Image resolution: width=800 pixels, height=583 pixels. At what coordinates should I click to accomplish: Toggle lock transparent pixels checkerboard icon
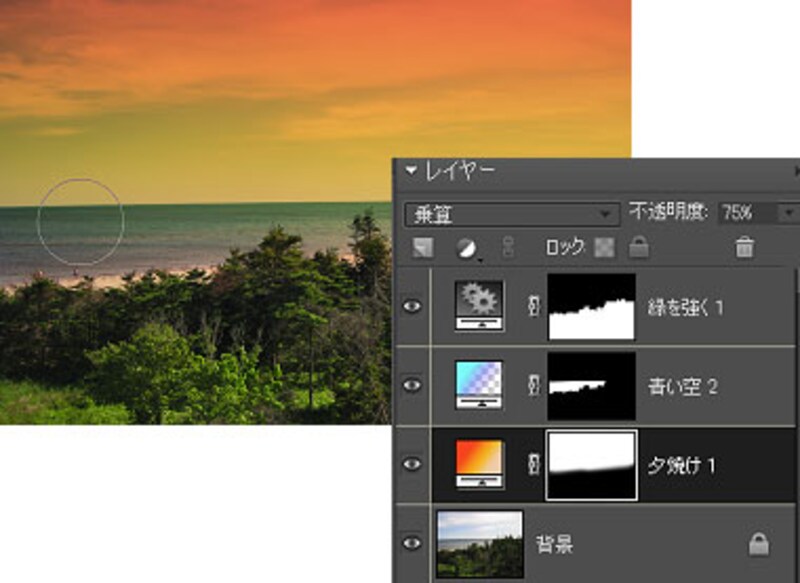[605, 248]
